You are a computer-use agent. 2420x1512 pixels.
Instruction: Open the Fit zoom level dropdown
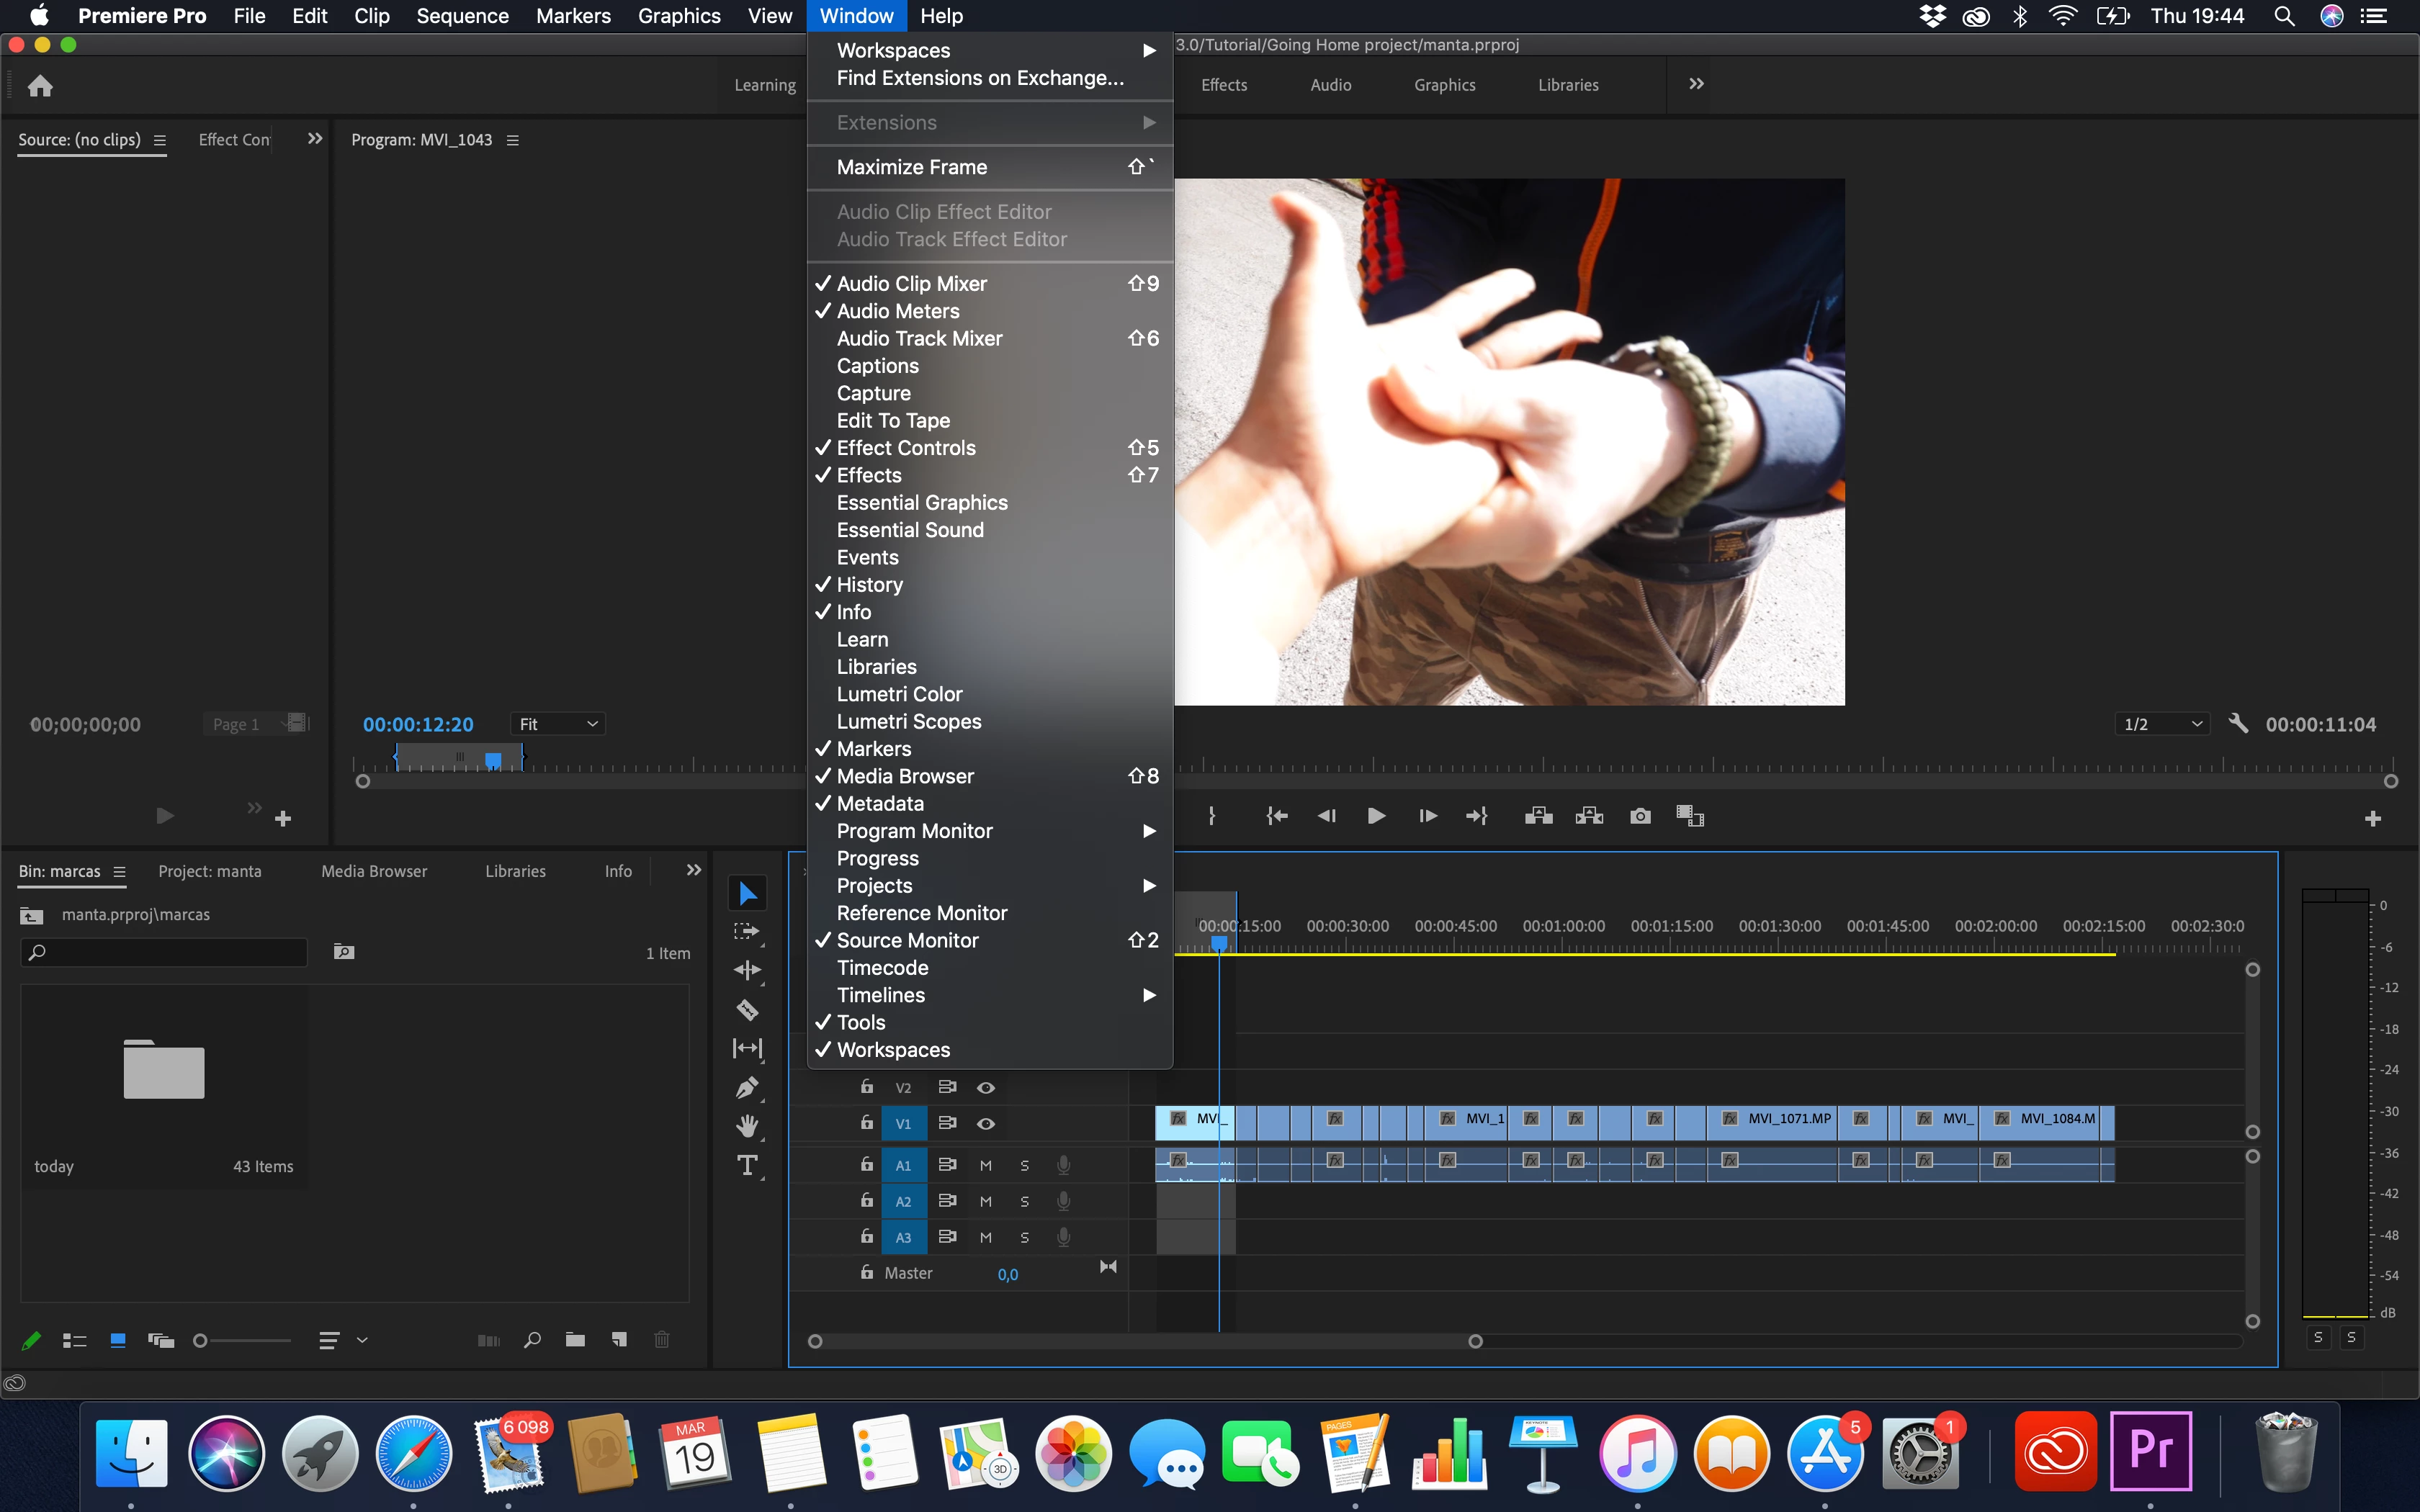(x=558, y=724)
